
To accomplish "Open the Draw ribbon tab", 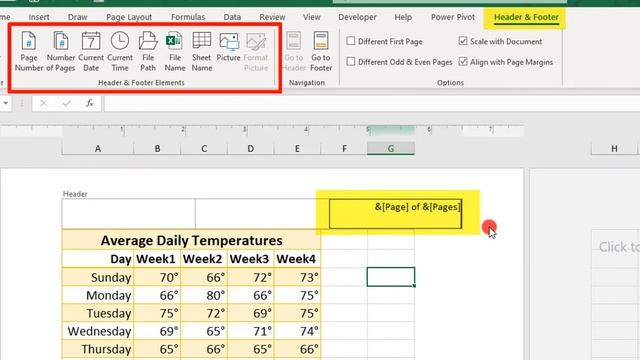I will point(78,17).
